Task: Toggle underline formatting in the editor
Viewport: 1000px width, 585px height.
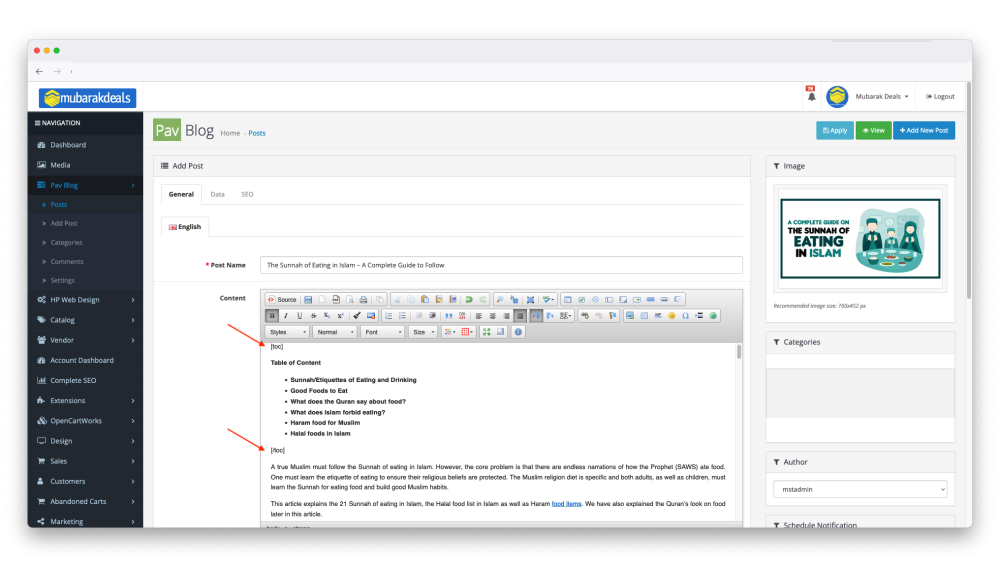Action: (x=299, y=314)
